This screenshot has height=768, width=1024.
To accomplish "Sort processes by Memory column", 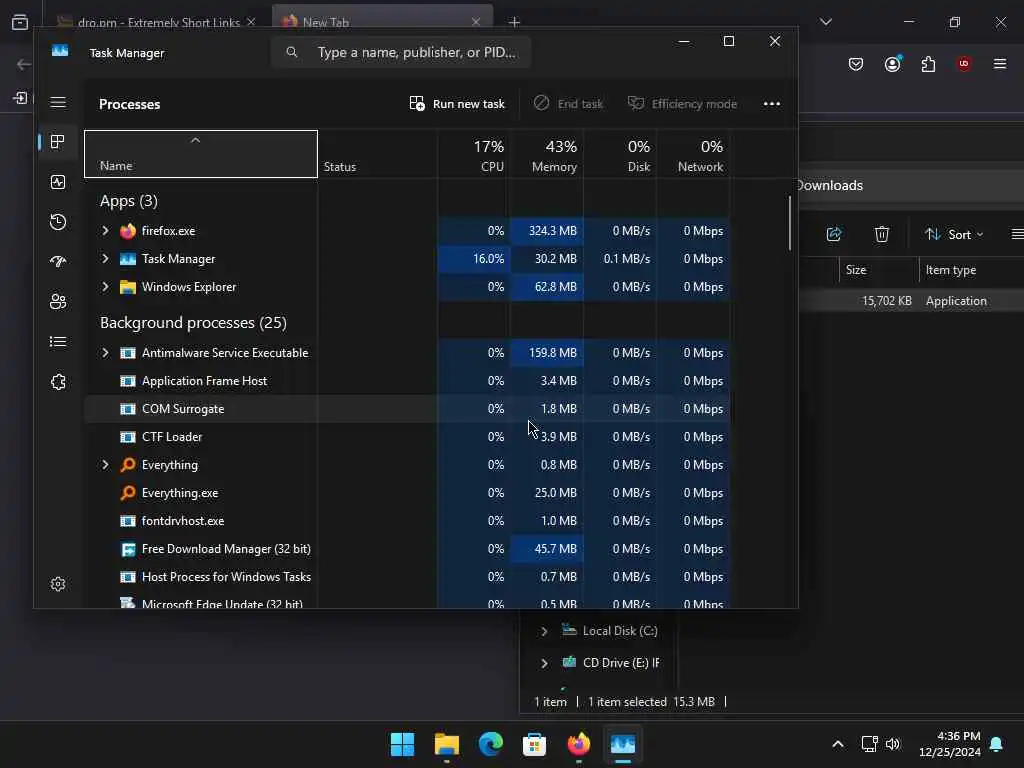I will [x=547, y=155].
